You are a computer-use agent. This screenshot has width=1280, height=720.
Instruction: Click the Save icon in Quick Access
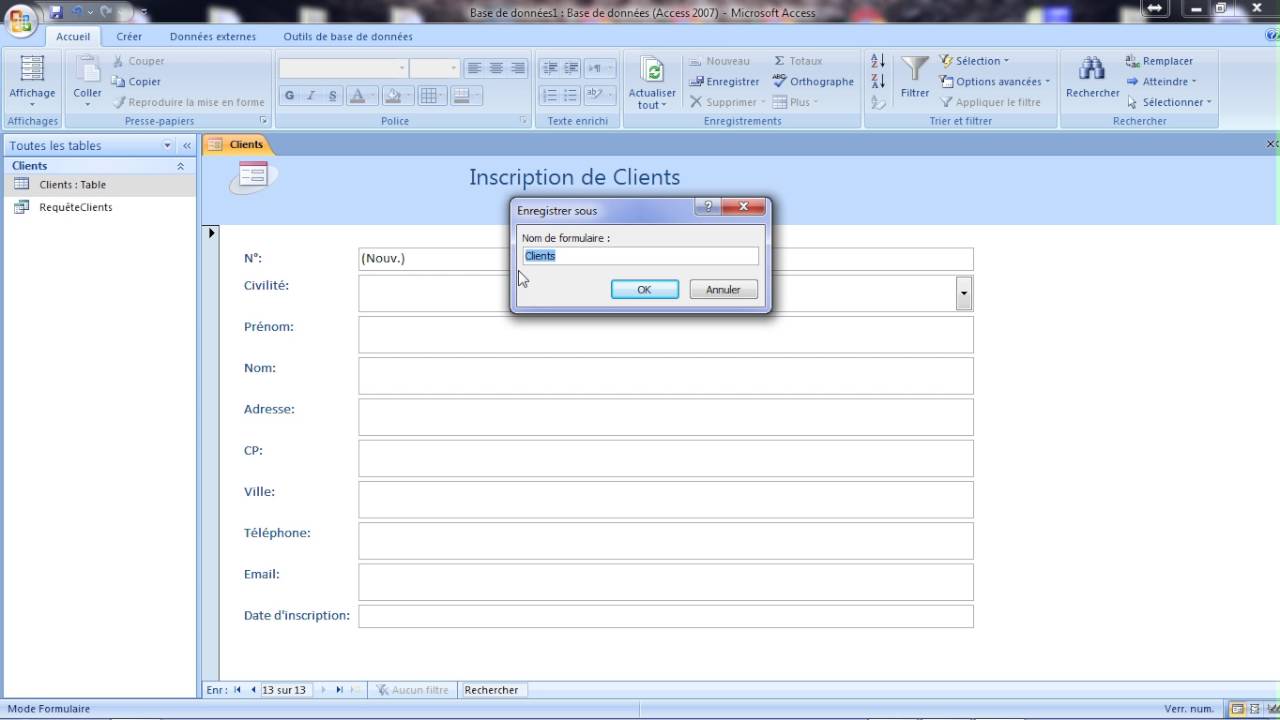point(55,12)
